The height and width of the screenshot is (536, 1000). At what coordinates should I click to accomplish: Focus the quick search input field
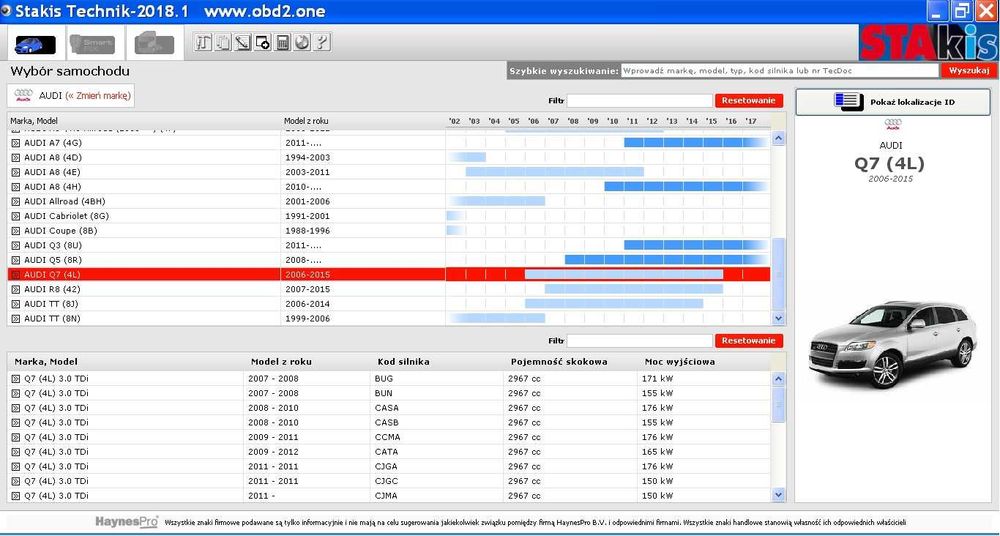coord(780,71)
